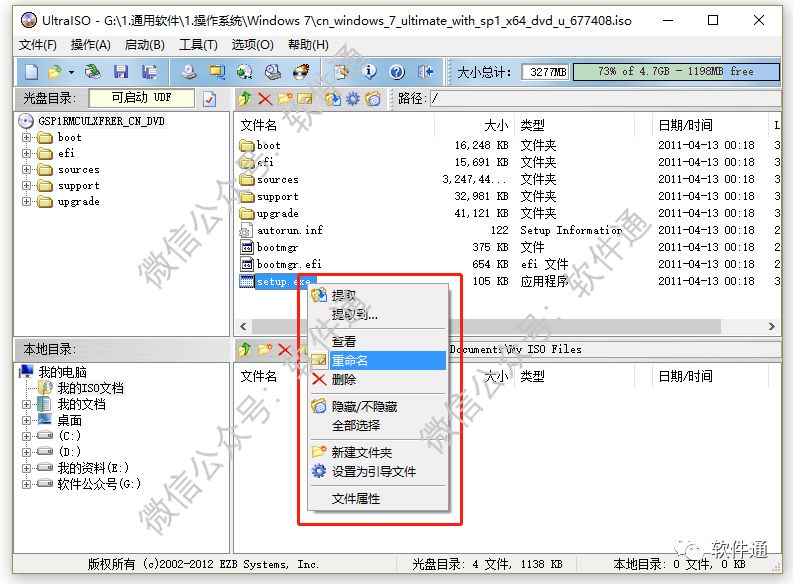
Task: Click the checksum verify toolbar icon
Action: coord(341,72)
